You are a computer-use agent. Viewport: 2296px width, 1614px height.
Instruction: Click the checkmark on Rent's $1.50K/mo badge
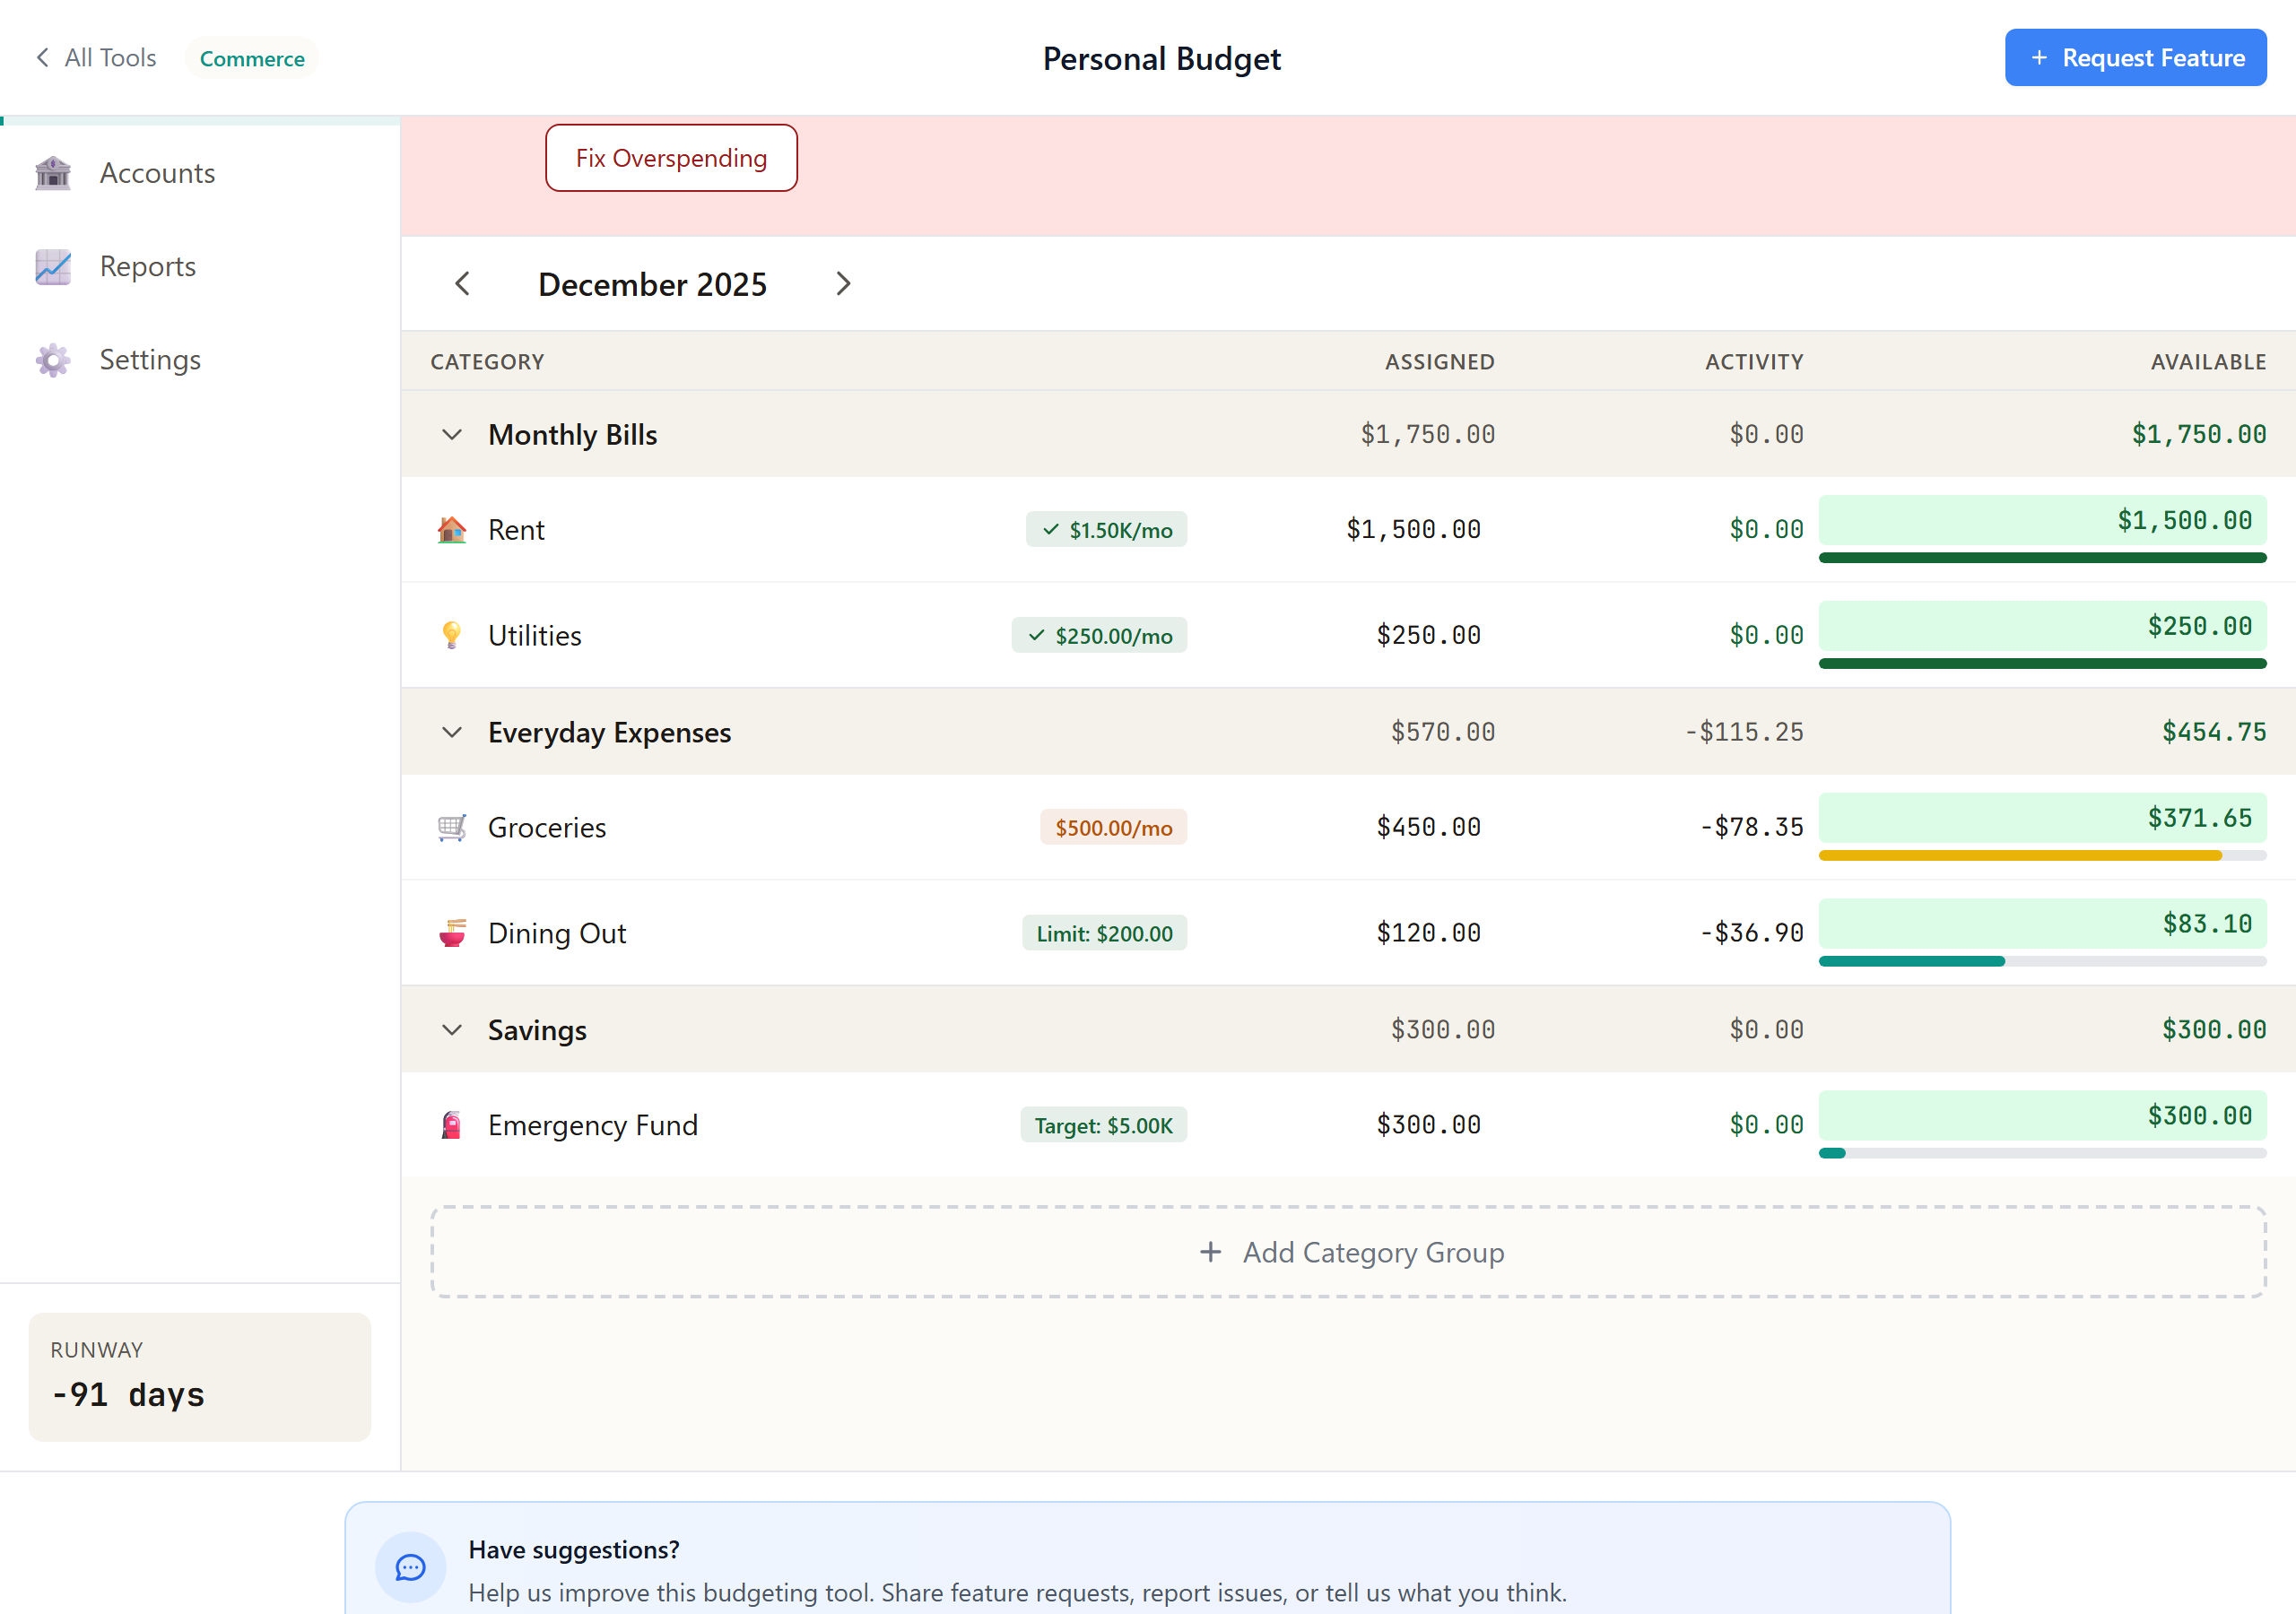pyautogui.click(x=1049, y=529)
